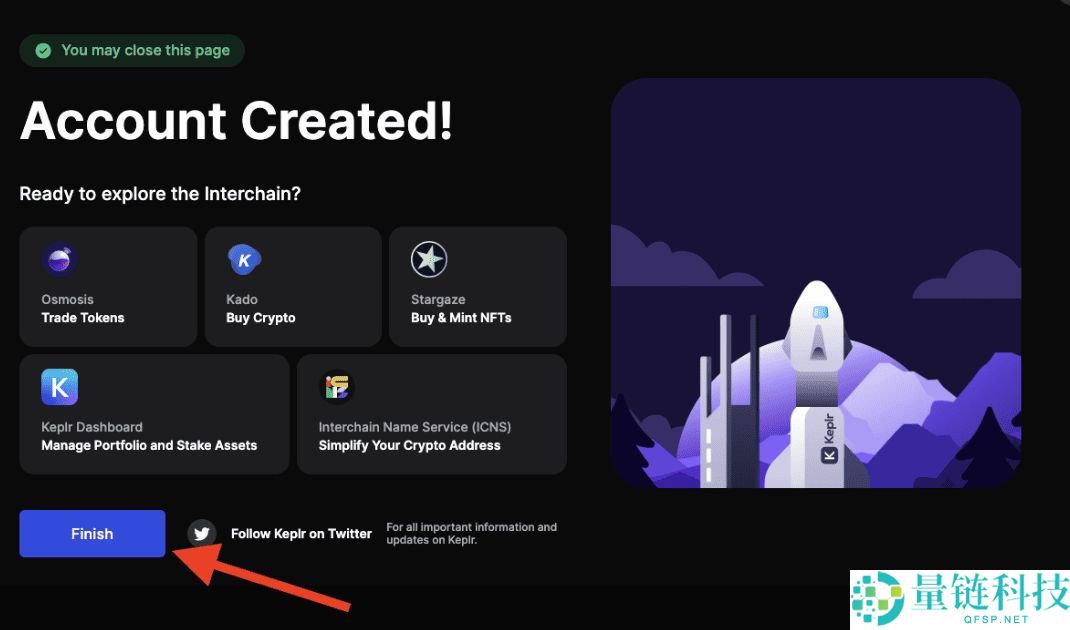
Task: Click 'You may close this page' text
Action: click(x=145, y=51)
